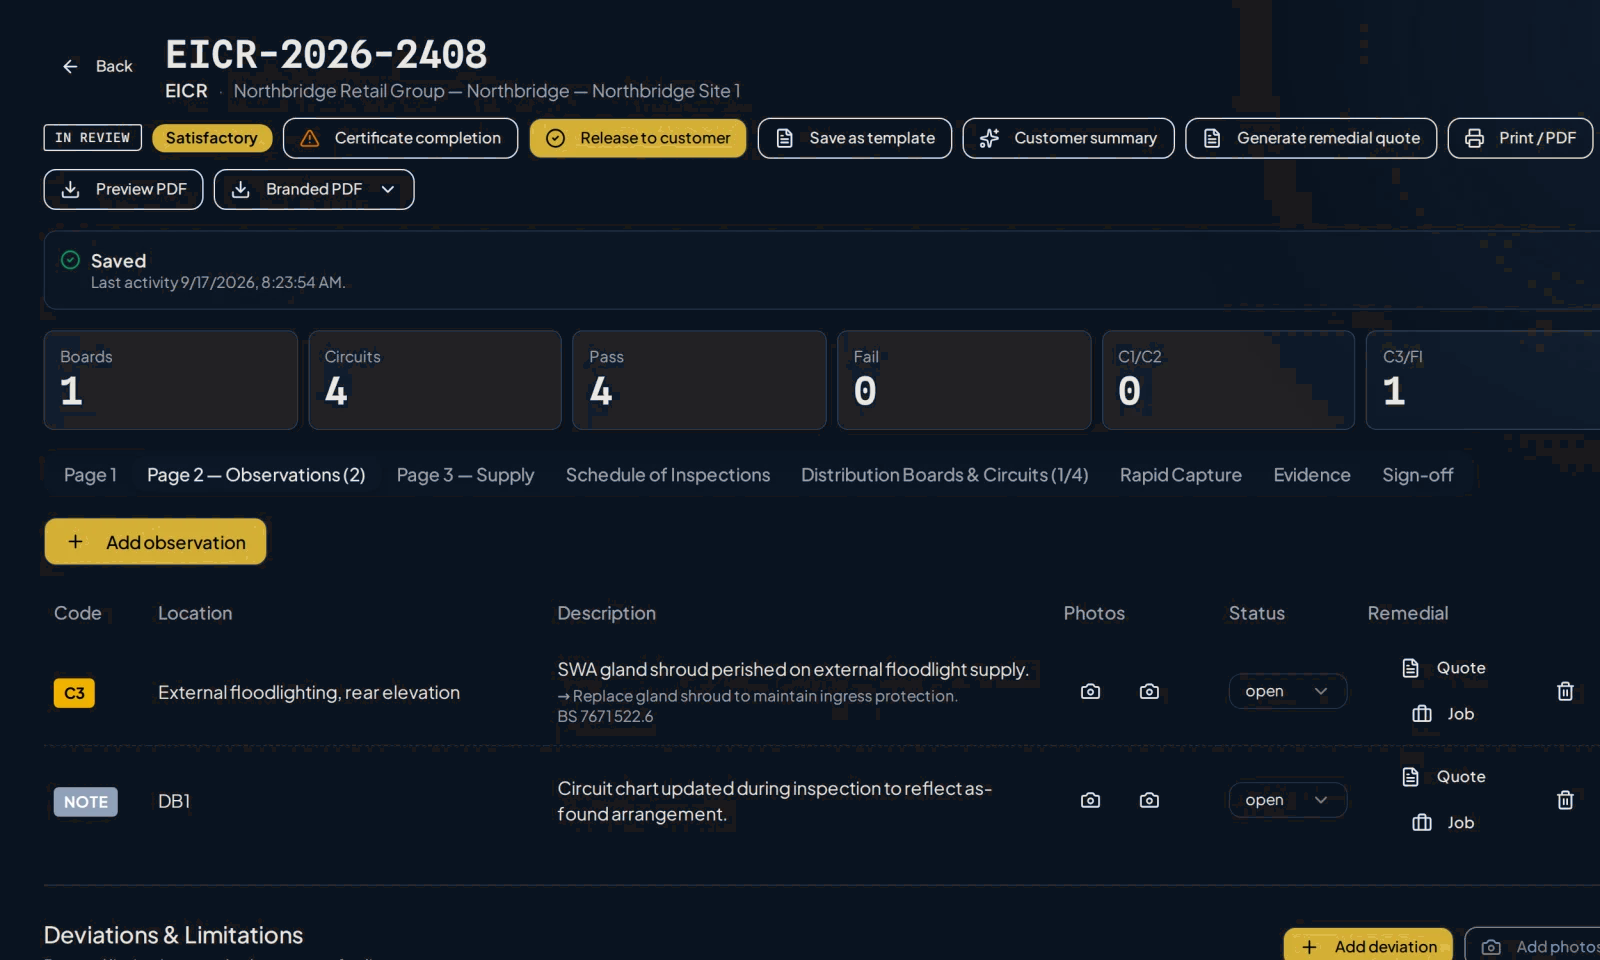The image size is (1600, 960).
Task: Save certificate as template
Action: click(855, 138)
